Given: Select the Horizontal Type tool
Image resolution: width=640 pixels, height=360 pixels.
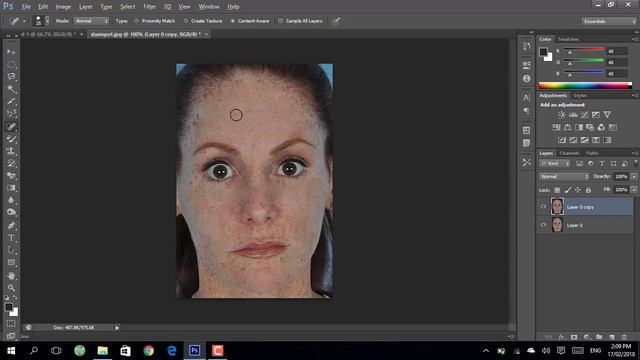Looking at the screenshot, I should (x=11, y=238).
